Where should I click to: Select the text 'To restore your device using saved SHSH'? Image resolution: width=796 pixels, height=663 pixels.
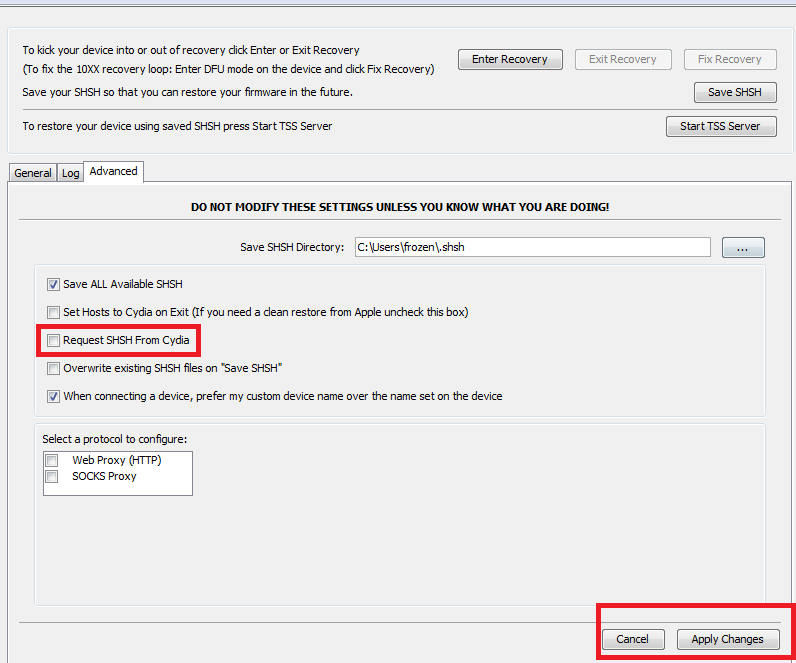121,126
